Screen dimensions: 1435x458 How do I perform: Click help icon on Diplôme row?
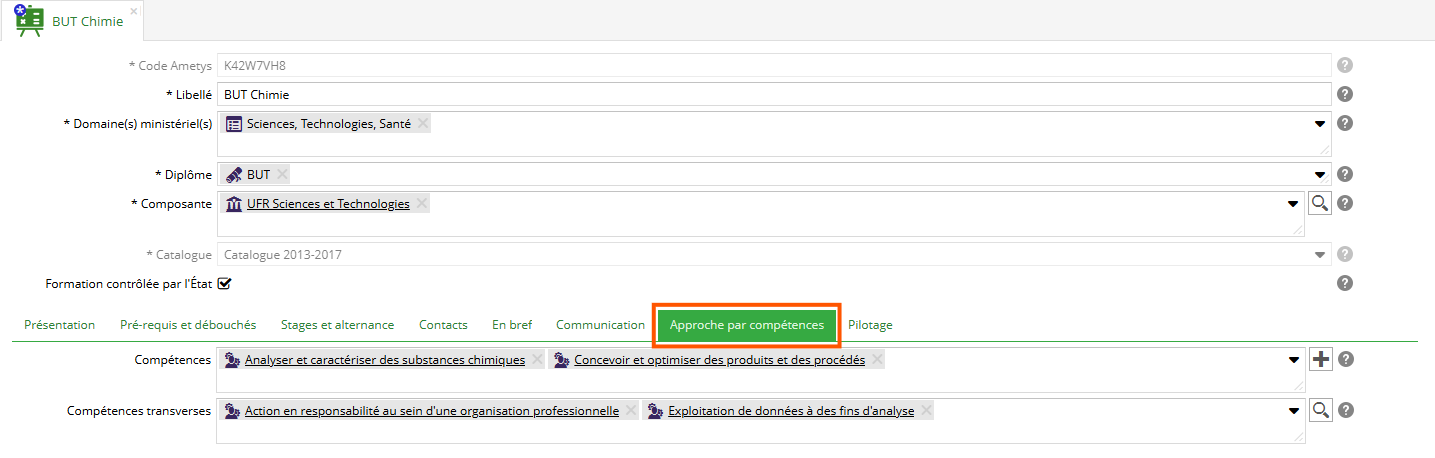[1345, 174]
